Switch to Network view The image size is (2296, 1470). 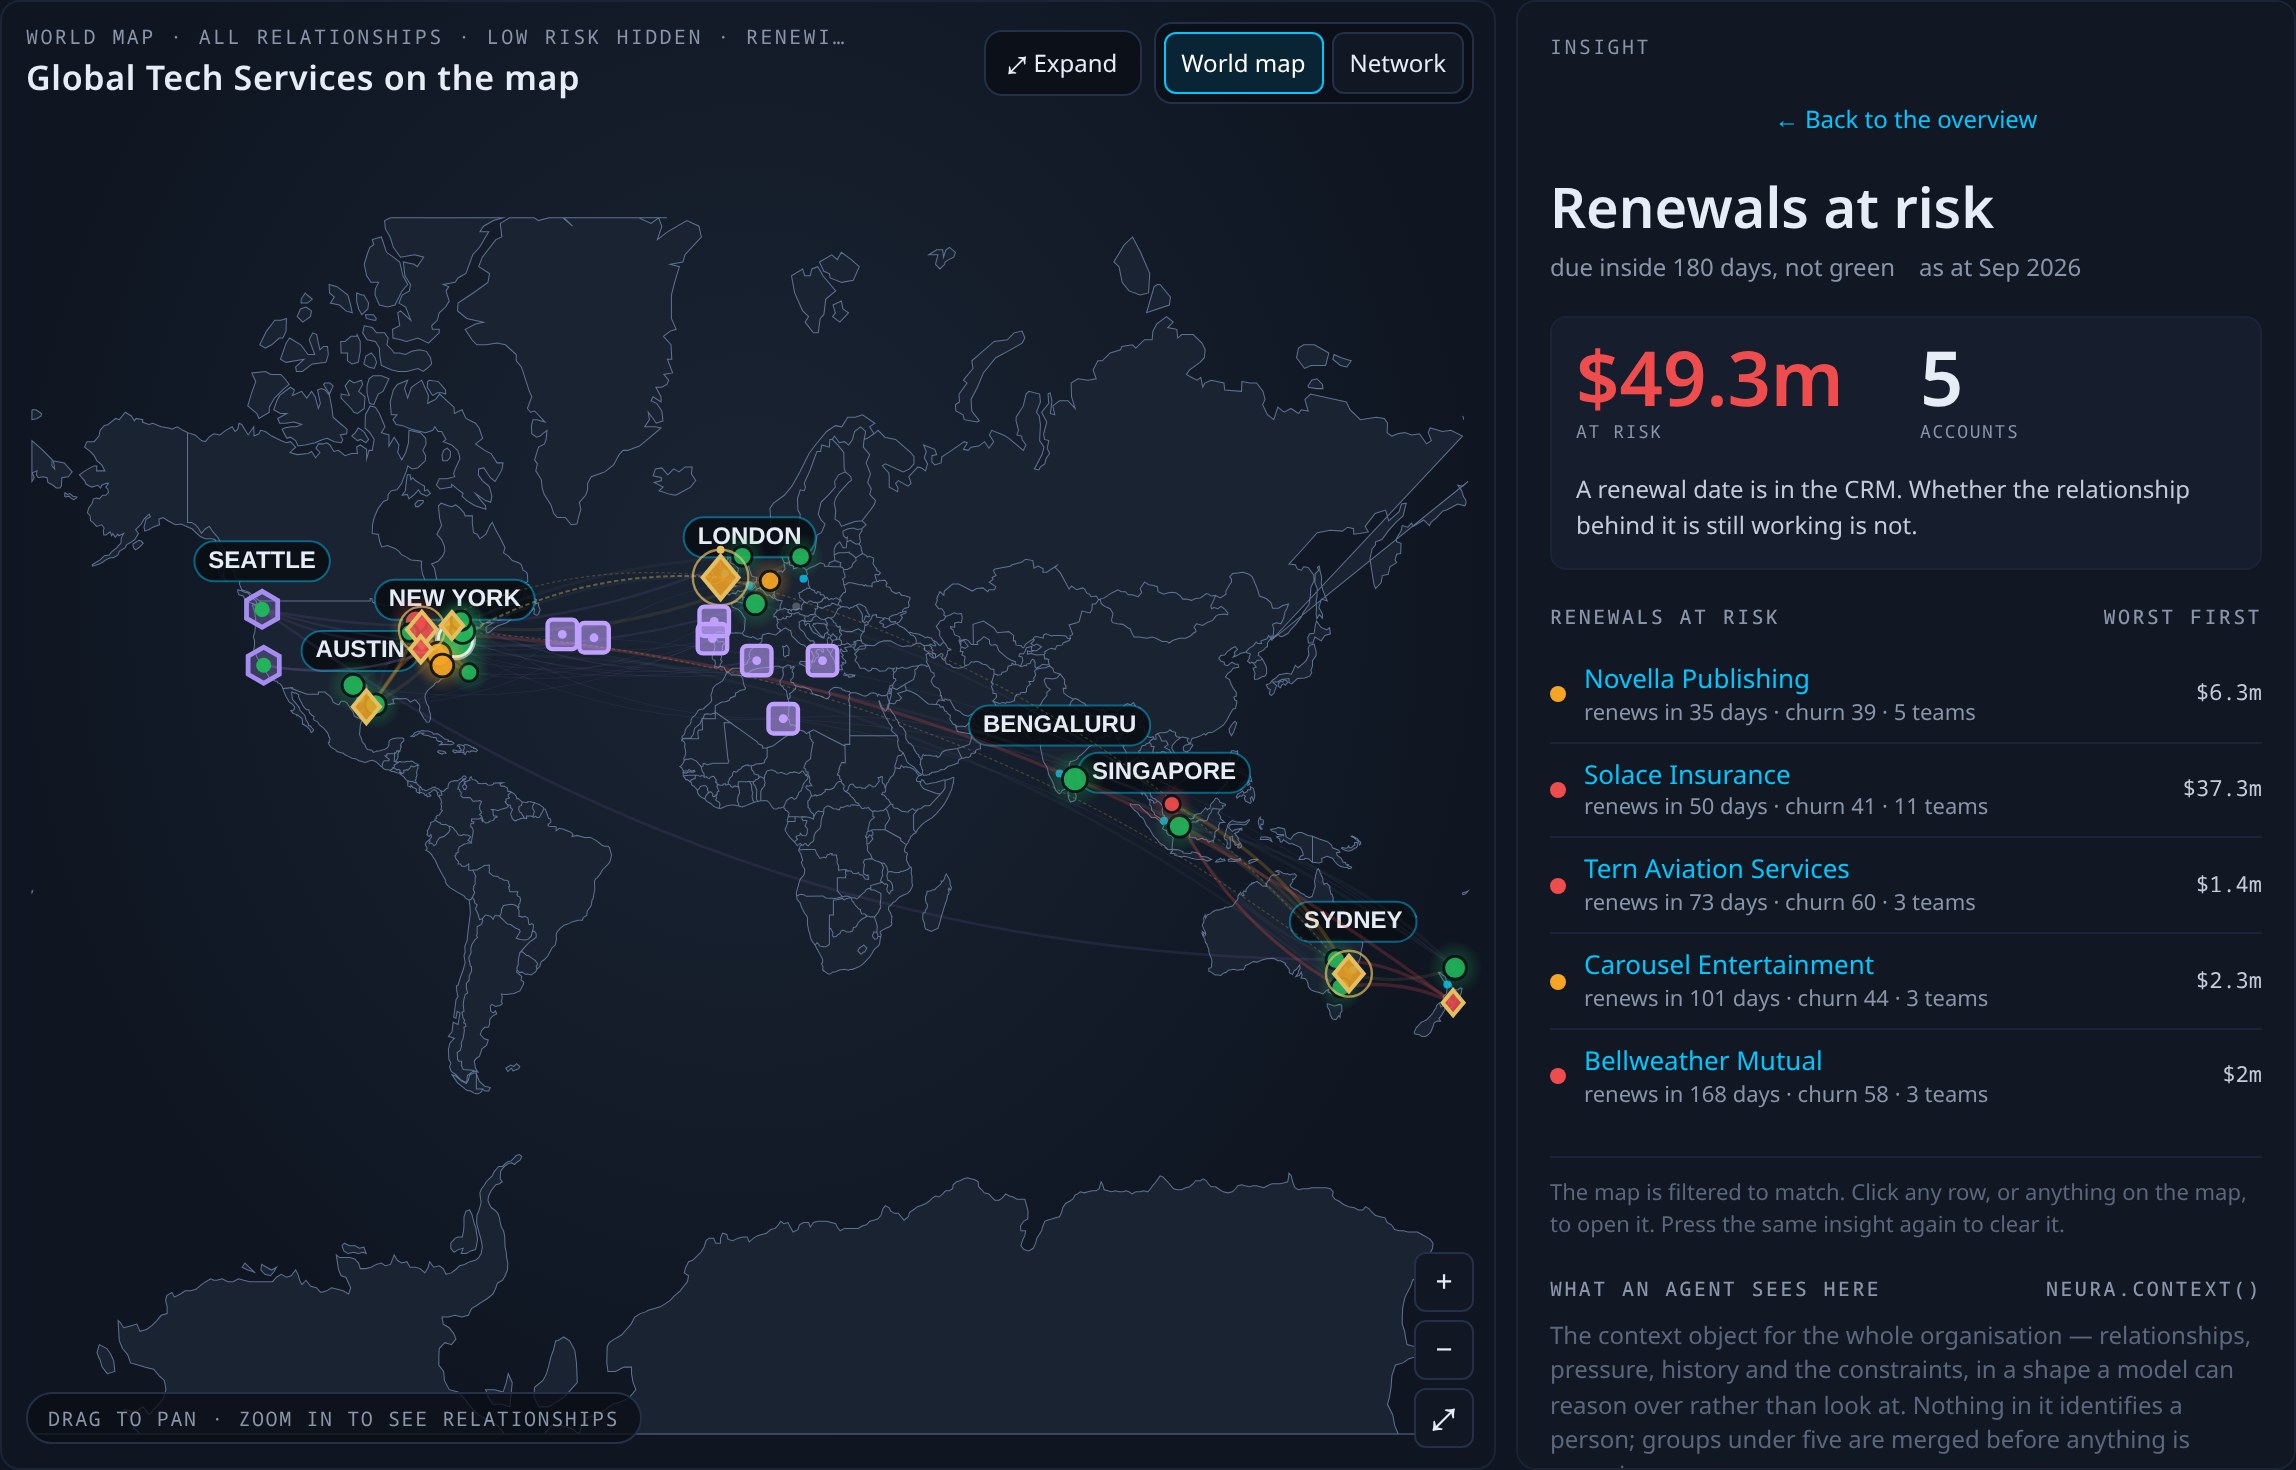(1397, 64)
